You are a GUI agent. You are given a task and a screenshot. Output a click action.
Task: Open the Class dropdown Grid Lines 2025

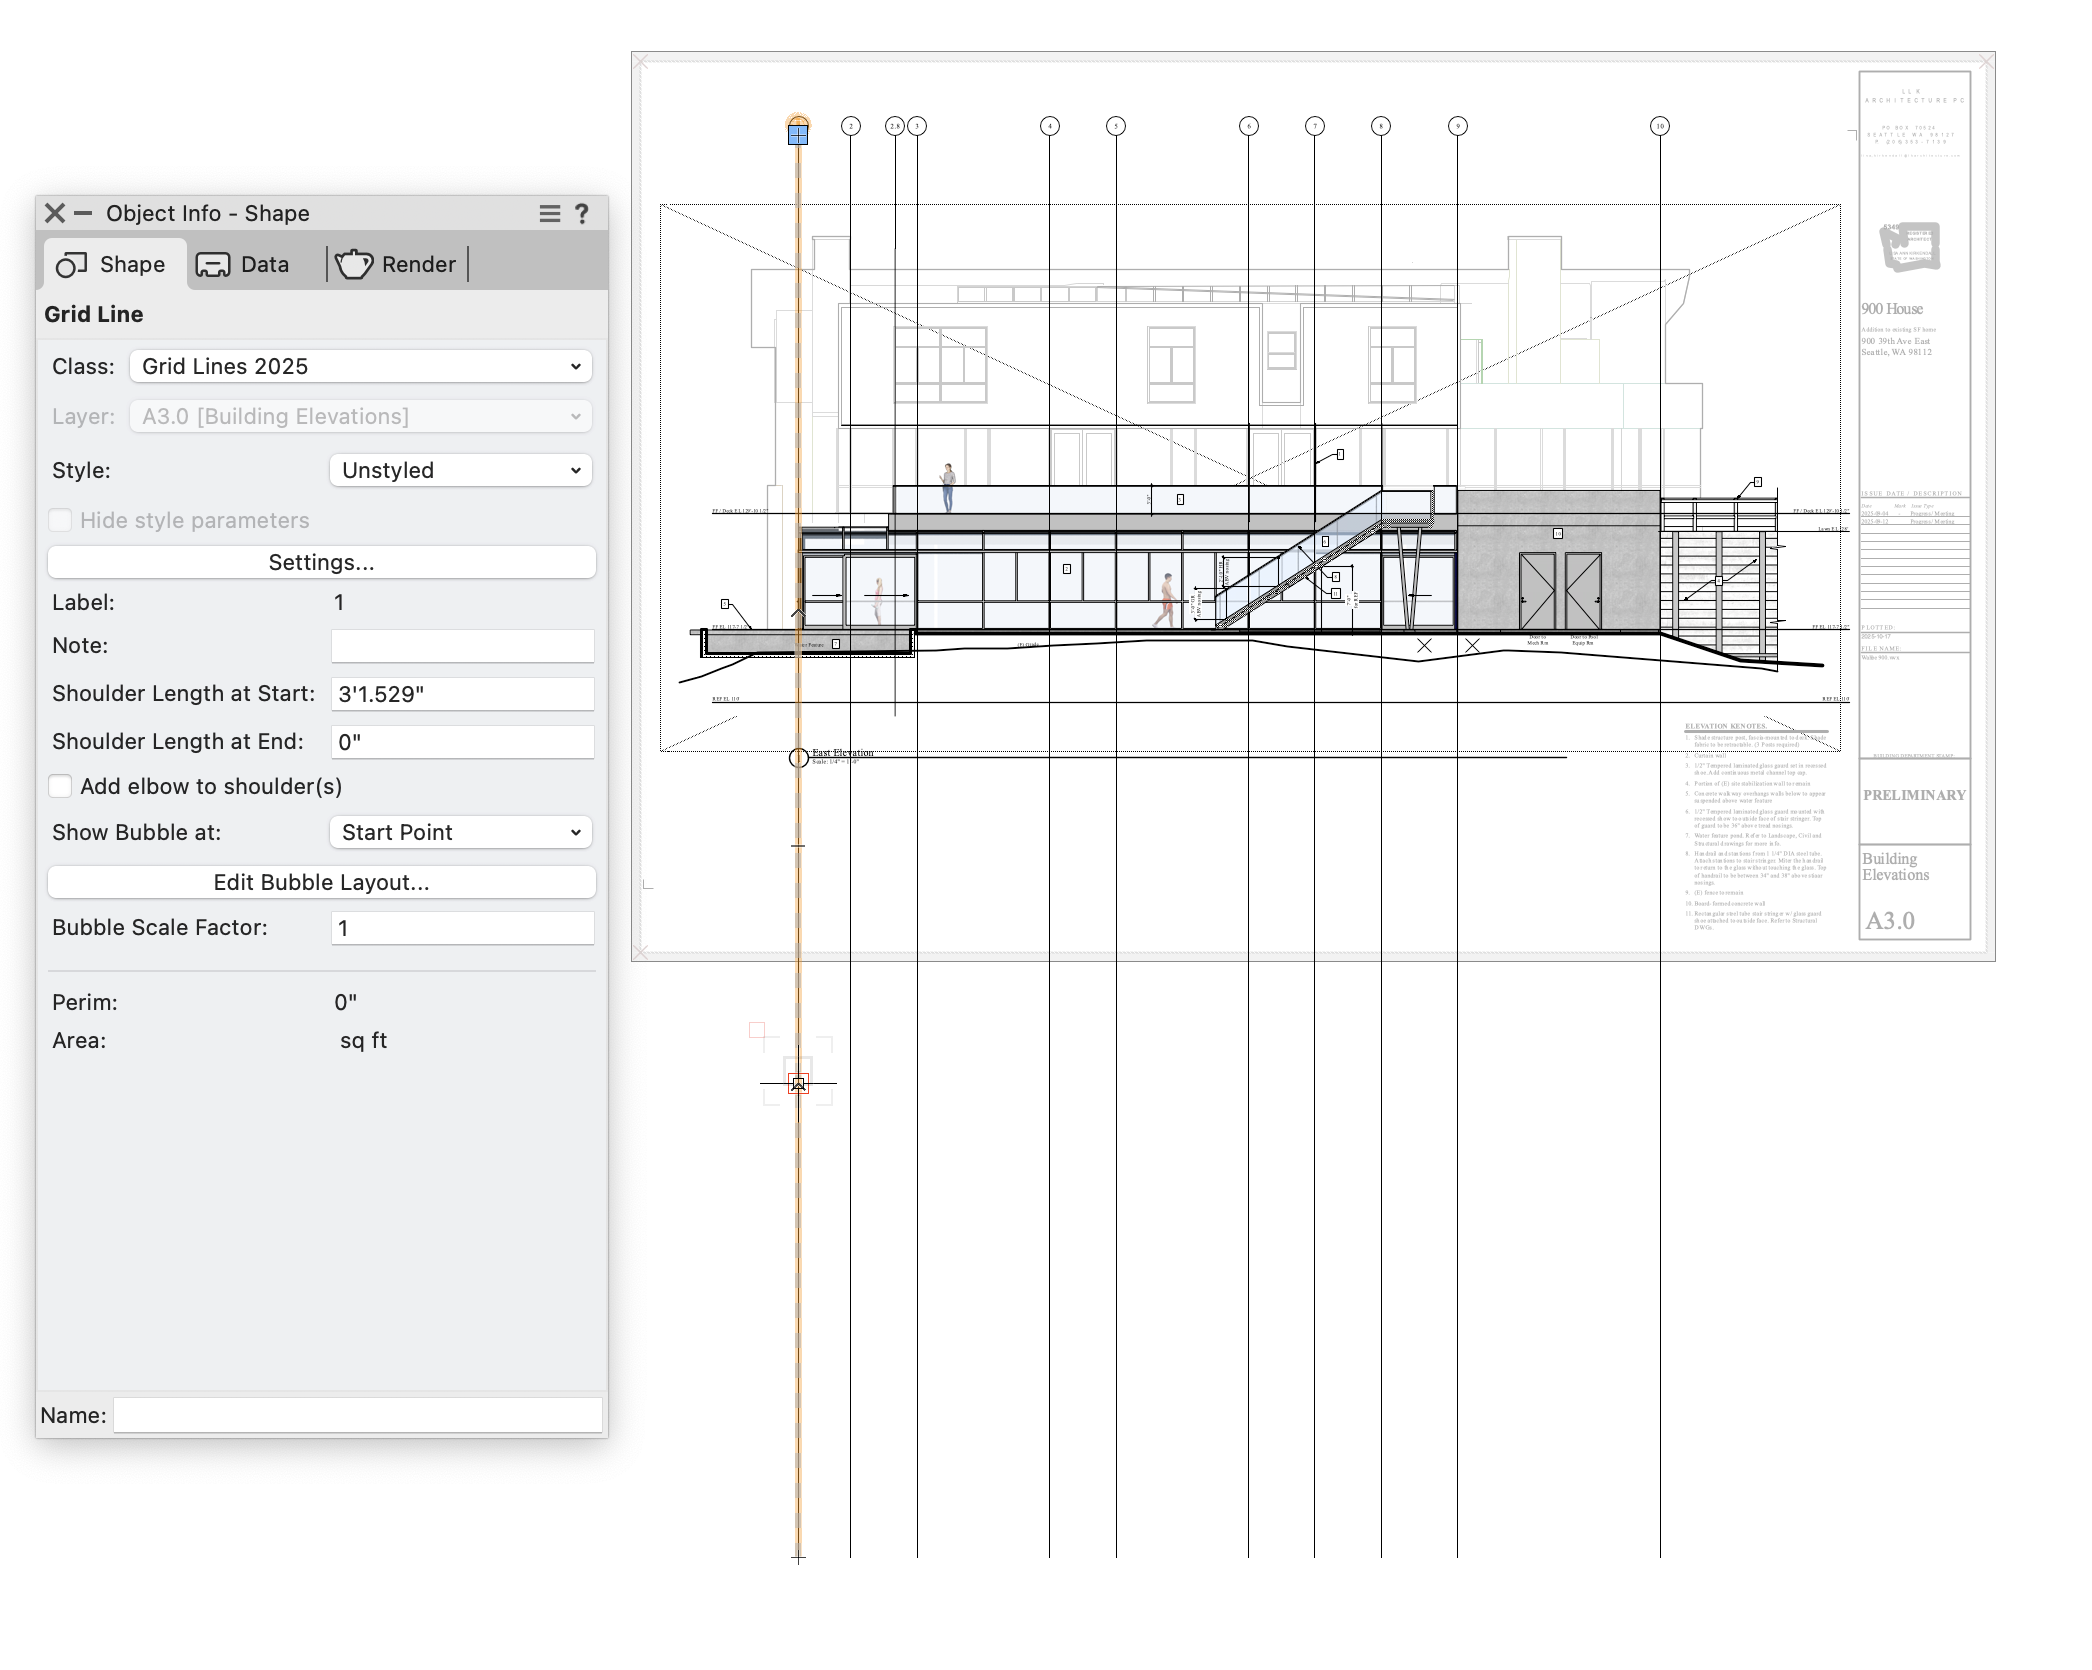[360, 366]
